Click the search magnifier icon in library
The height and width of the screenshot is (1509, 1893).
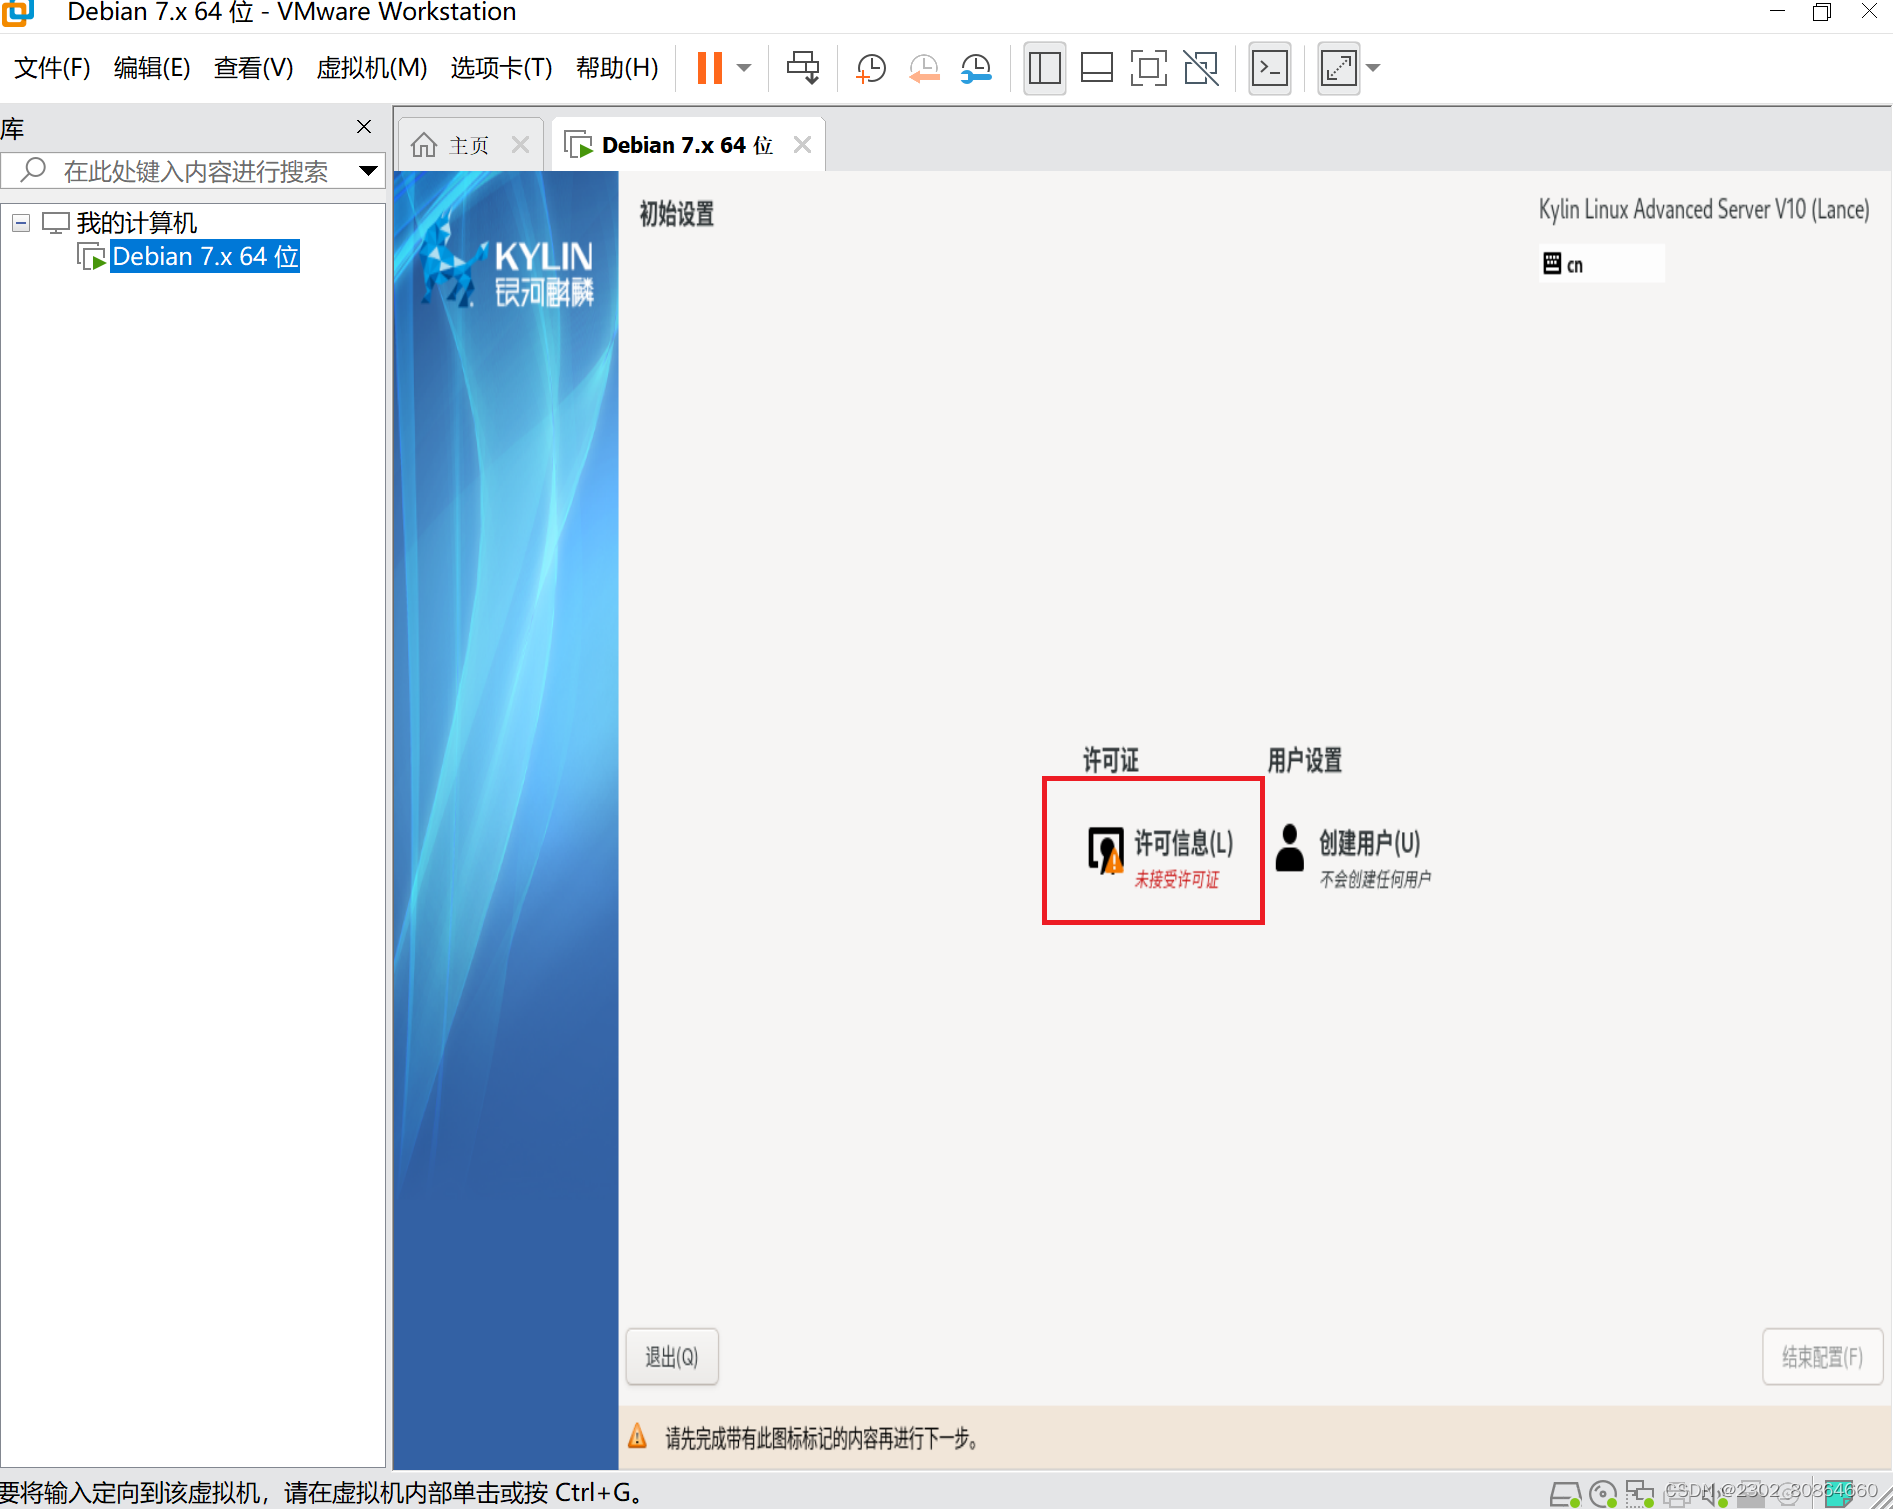click(x=34, y=170)
